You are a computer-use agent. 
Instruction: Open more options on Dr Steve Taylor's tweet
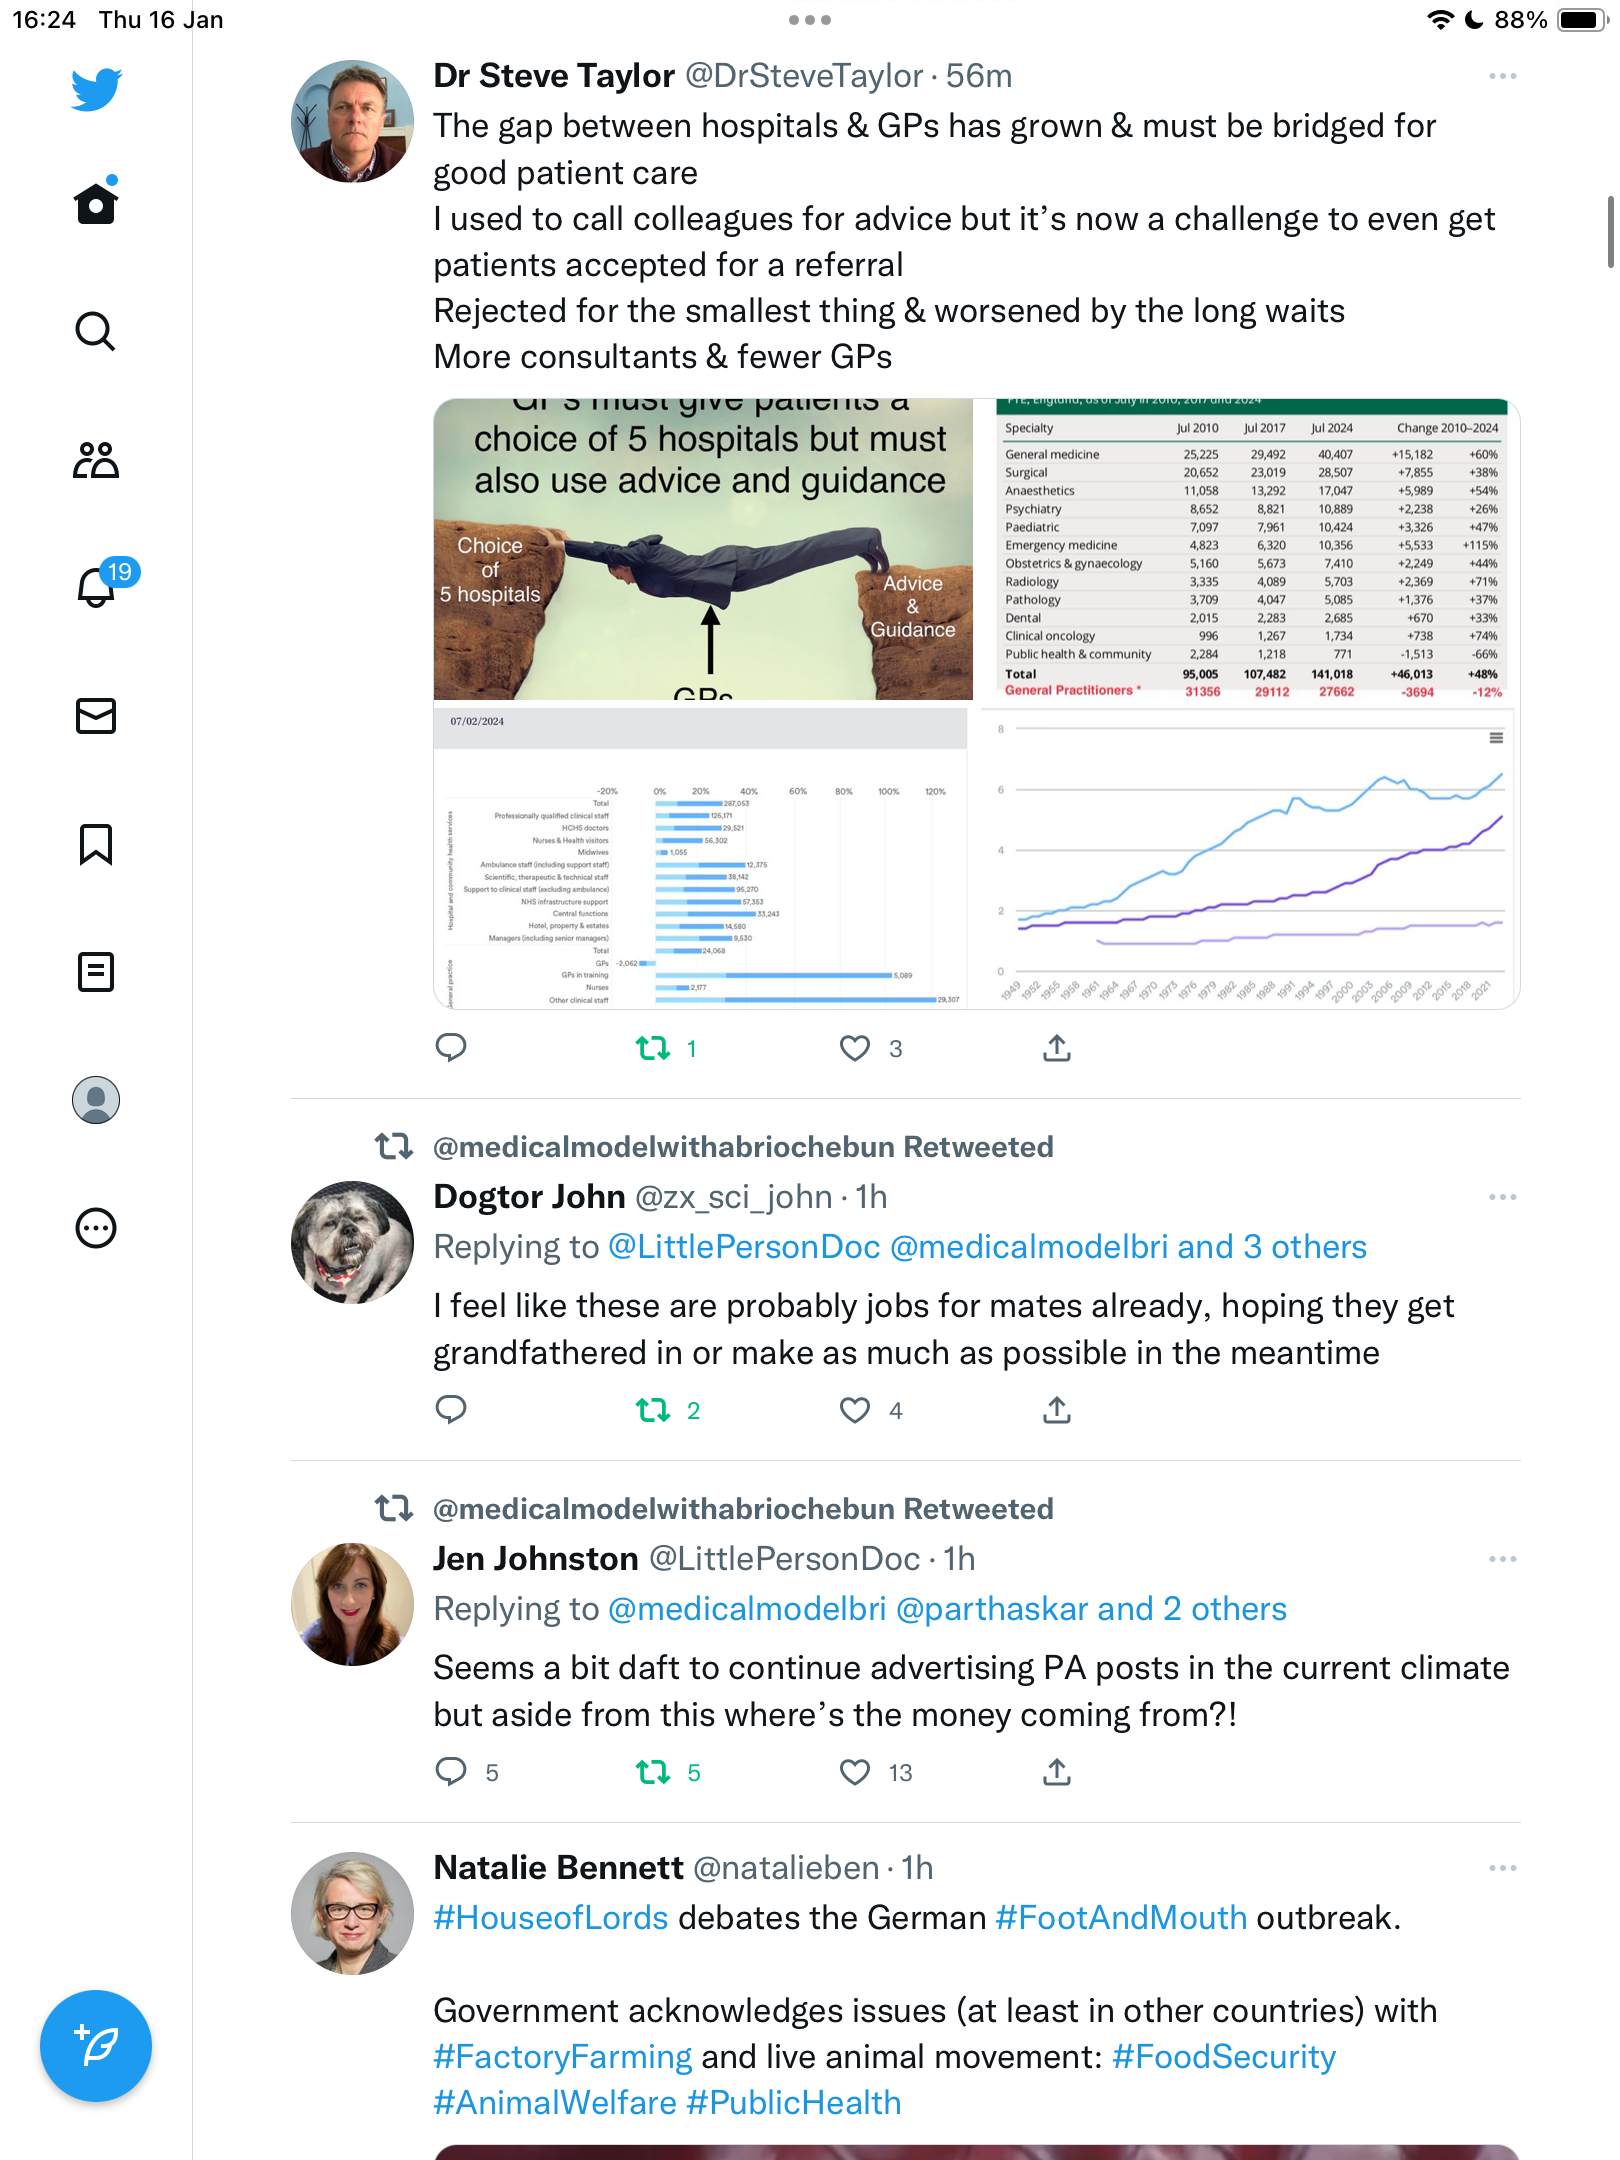click(x=1502, y=76)
